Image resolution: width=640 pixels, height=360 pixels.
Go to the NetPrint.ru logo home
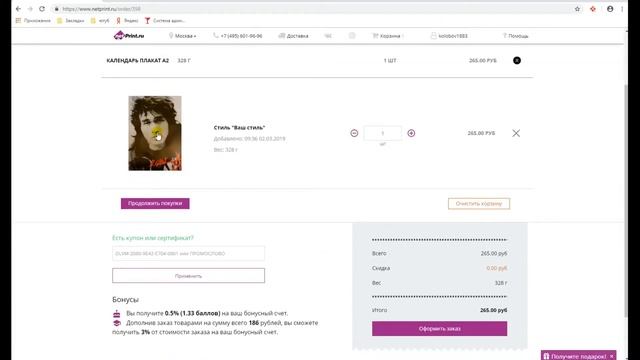coord(129,36)
